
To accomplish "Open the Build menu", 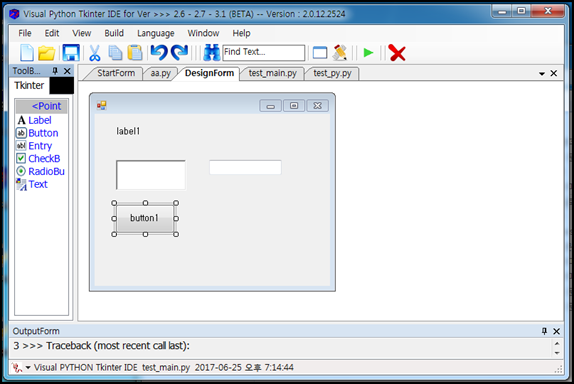I will point(114,33).
